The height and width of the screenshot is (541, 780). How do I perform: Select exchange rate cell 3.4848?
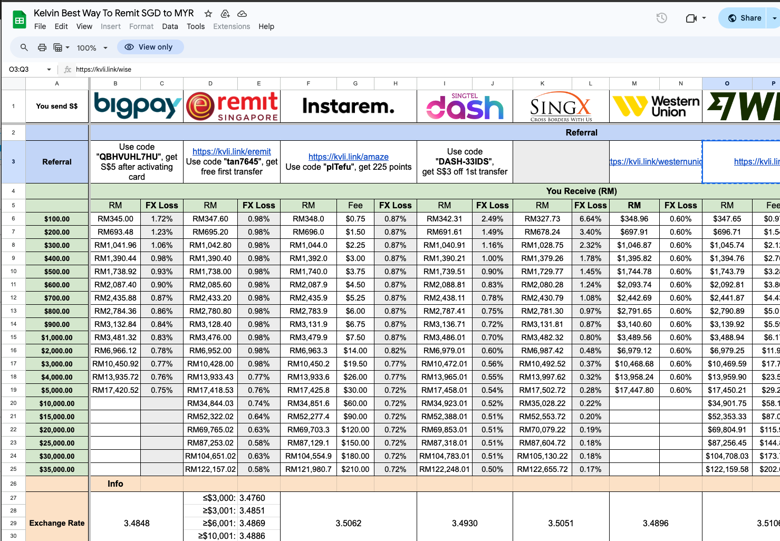tap(137, 523)
